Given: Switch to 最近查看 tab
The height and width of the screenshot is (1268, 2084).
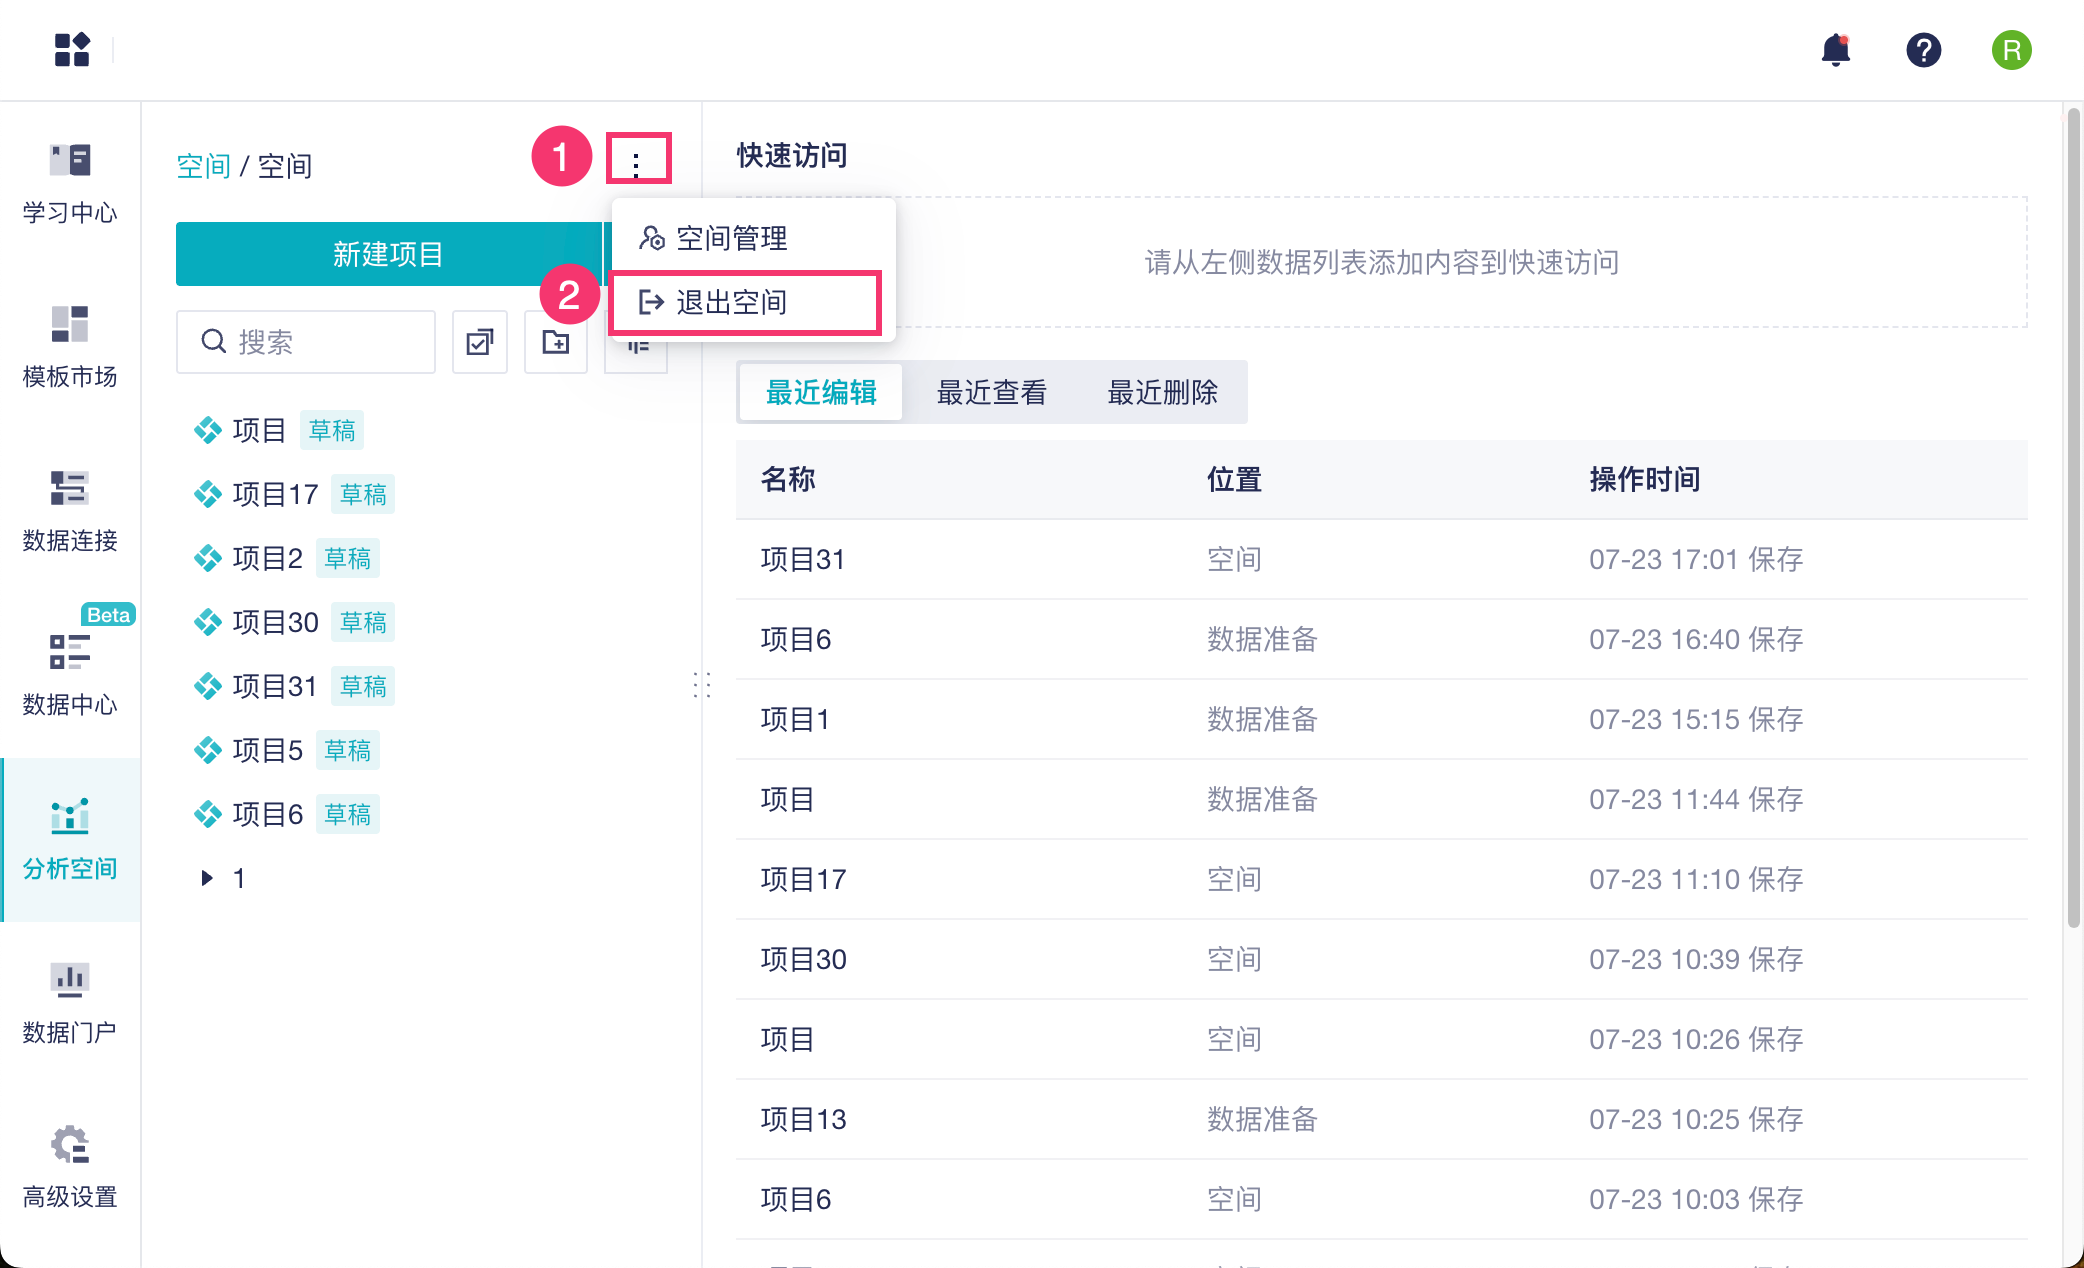Looking at the screenshot, I should click(991, 392).
